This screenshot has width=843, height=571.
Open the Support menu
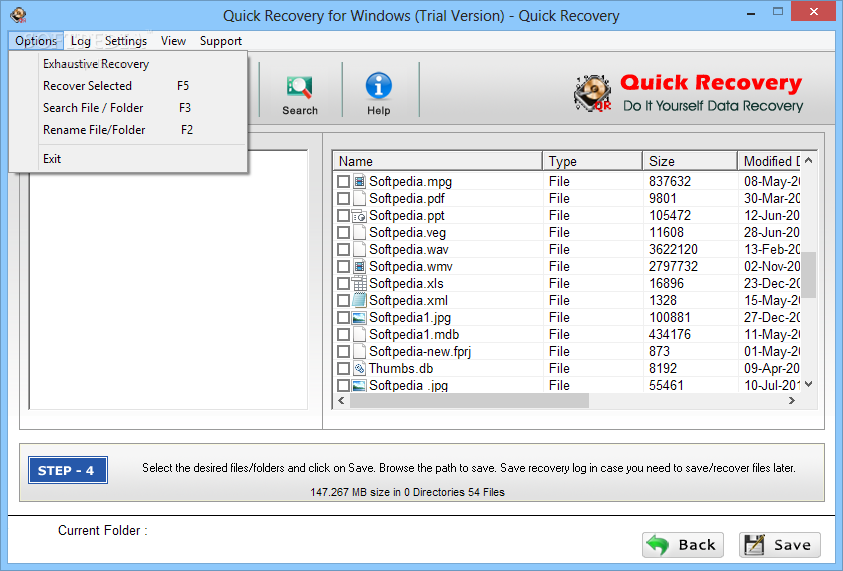[220, 41]
